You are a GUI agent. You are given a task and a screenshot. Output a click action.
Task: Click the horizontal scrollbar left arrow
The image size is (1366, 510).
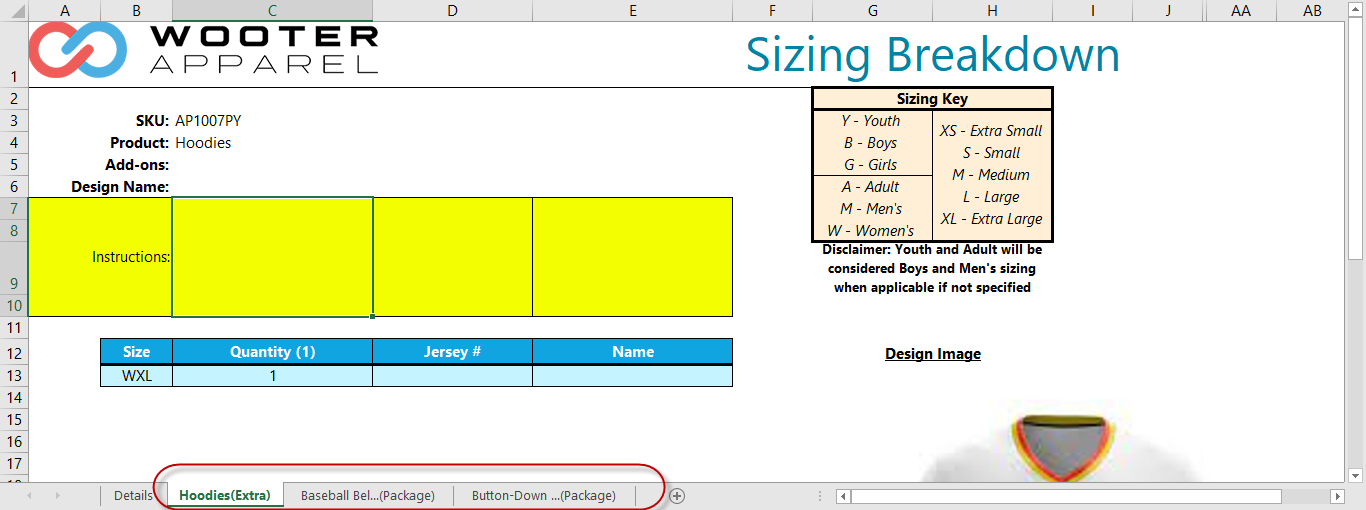[843, 496]
